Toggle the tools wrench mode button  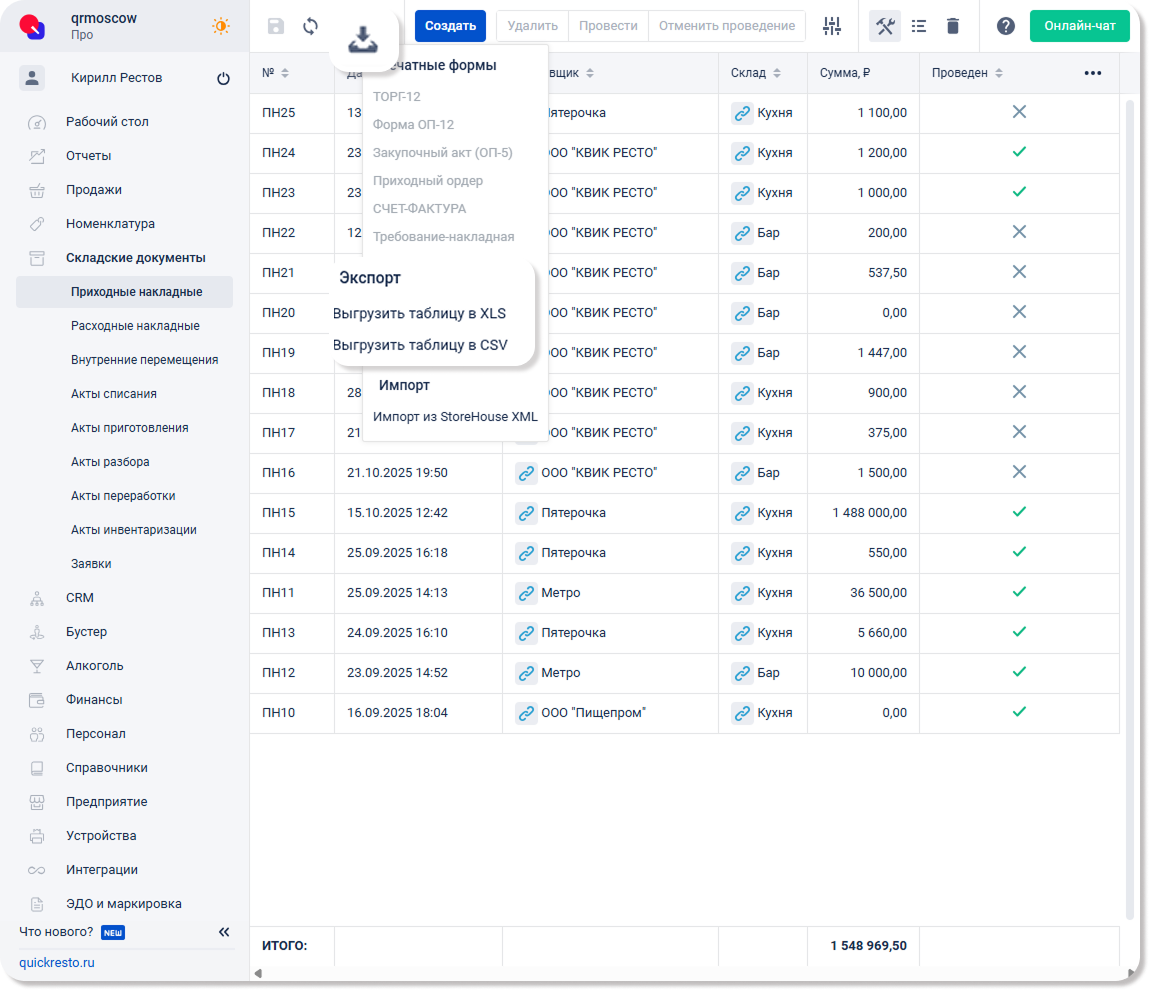pyautogui.click(x=885, y=27)
